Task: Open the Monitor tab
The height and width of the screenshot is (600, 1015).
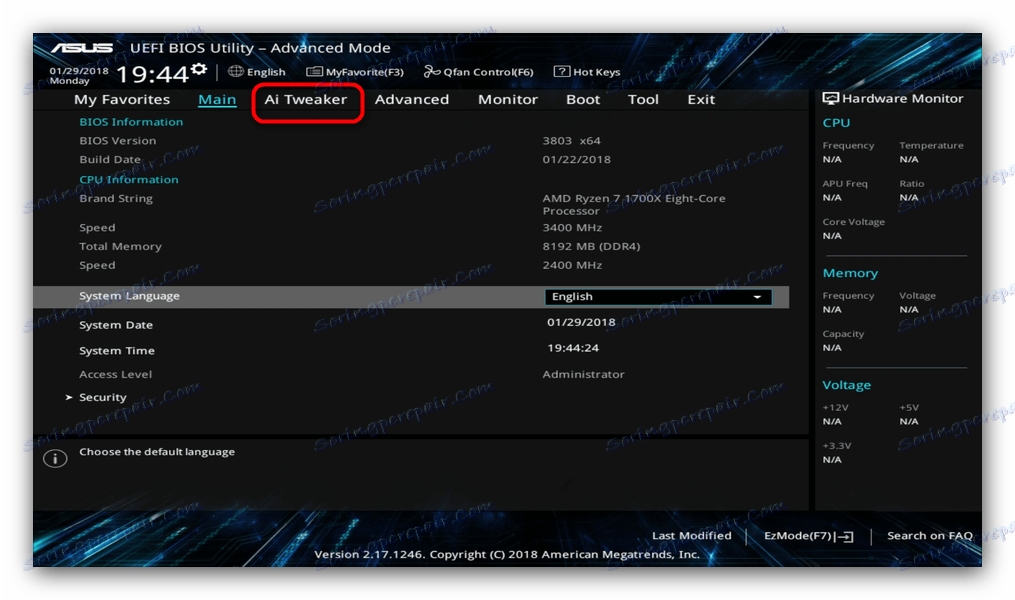Action: 508,100
